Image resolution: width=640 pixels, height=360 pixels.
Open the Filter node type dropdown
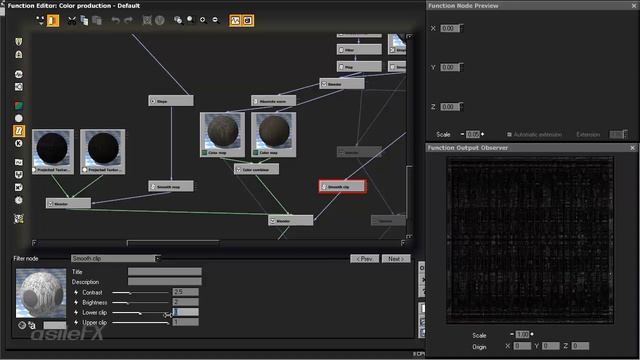click(116, 258)
